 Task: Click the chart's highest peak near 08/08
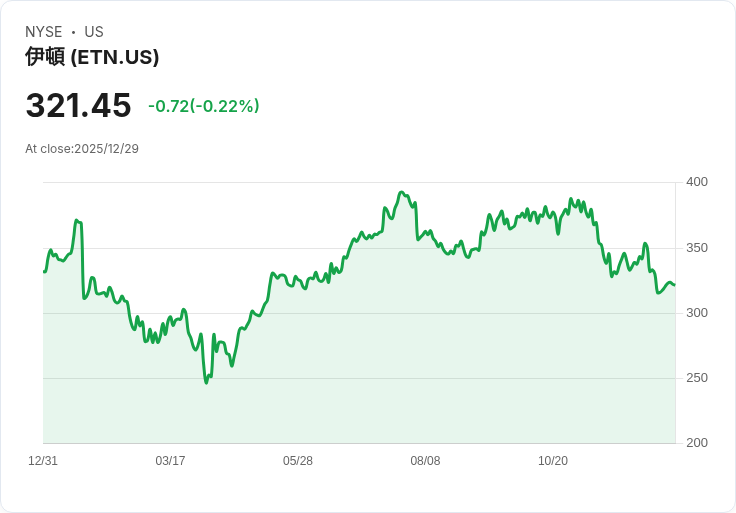point(401,192)
